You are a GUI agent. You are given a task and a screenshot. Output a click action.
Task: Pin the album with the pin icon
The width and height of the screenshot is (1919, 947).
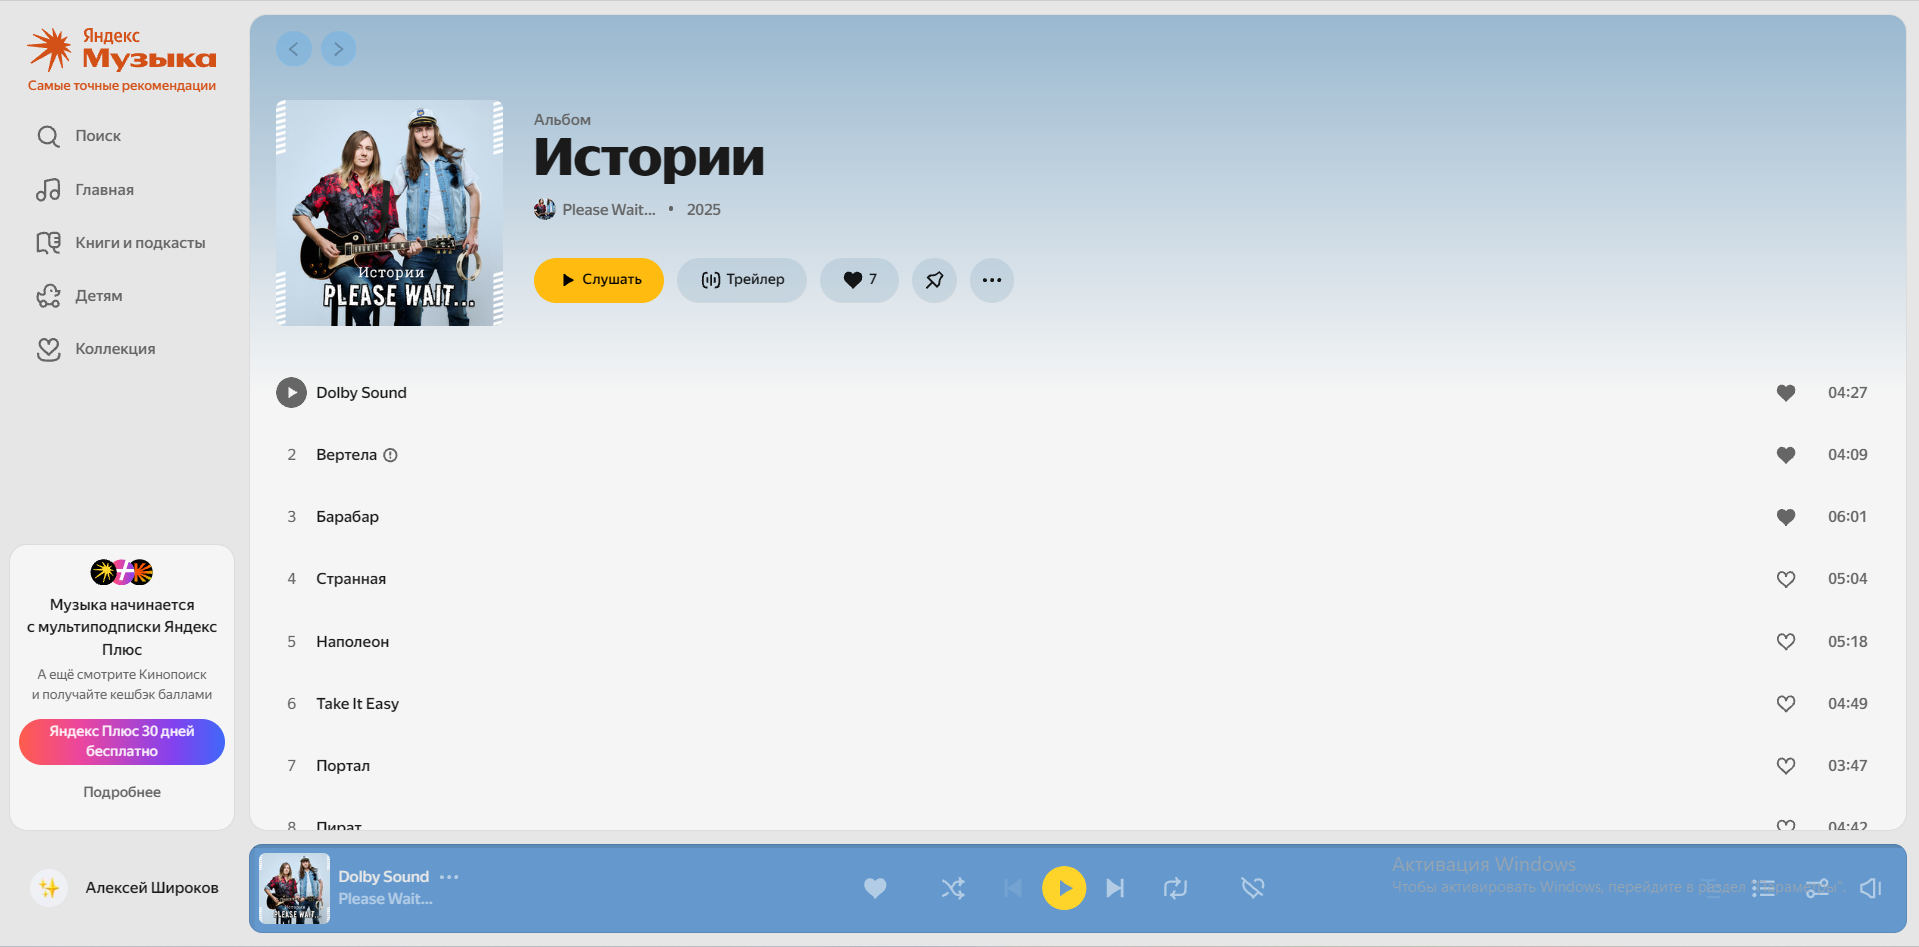pos(934,280)
